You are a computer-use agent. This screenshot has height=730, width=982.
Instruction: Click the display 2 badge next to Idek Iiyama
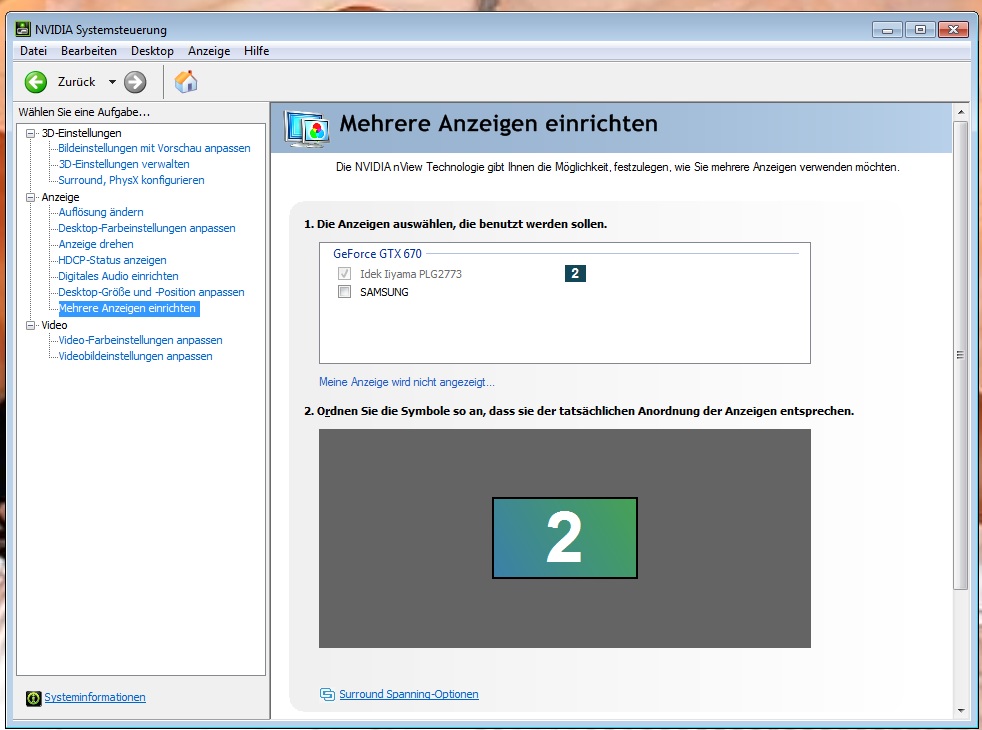575,274
